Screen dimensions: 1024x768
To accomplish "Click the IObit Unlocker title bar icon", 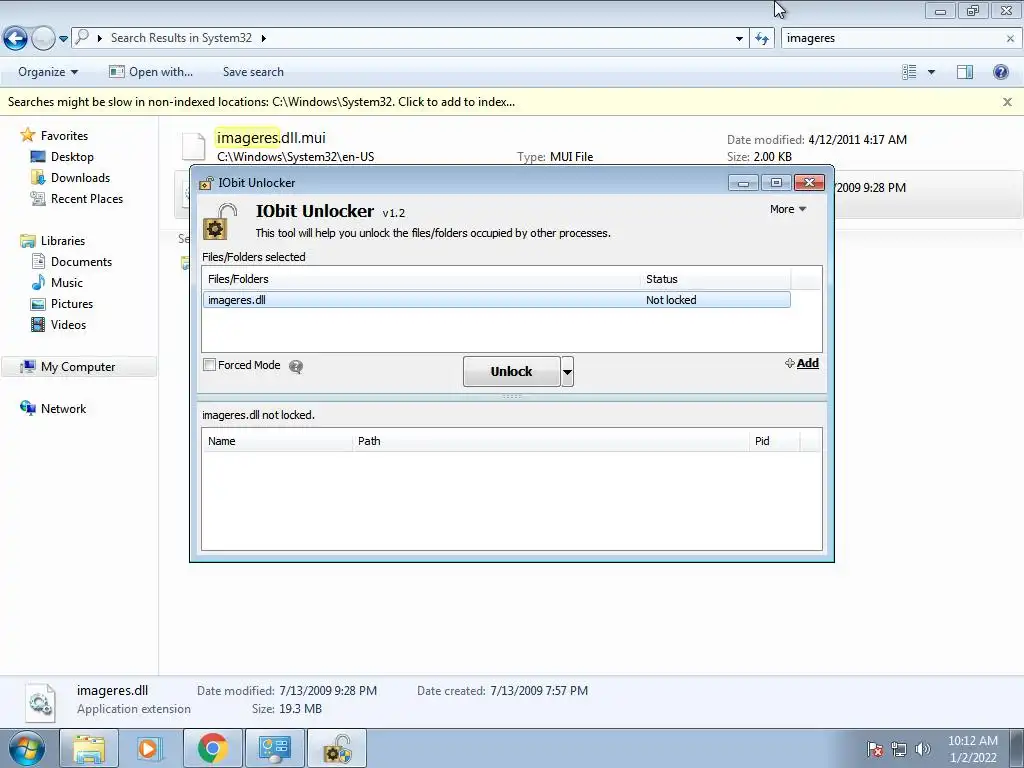I will [x=206, y=183].
